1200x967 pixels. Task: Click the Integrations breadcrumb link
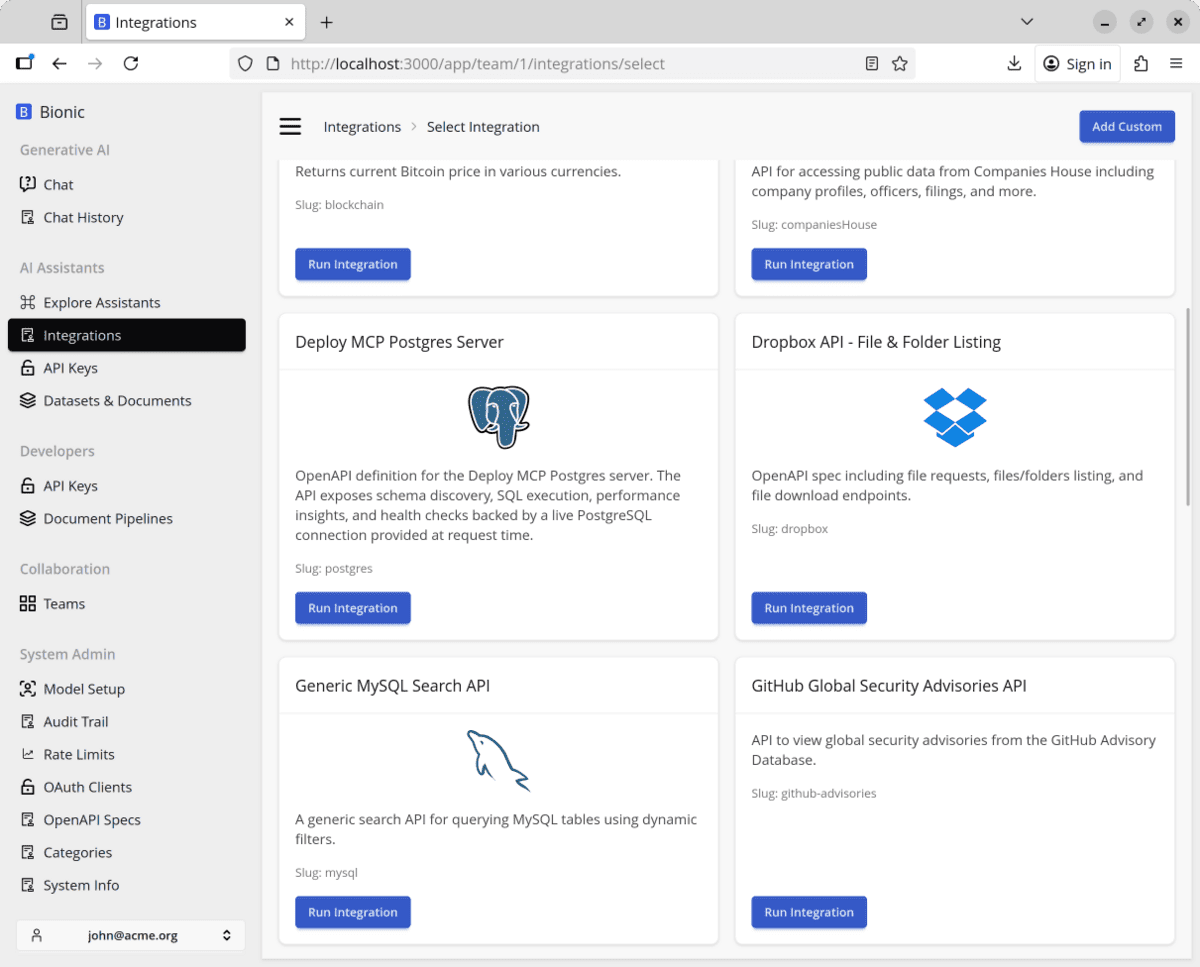362,127
